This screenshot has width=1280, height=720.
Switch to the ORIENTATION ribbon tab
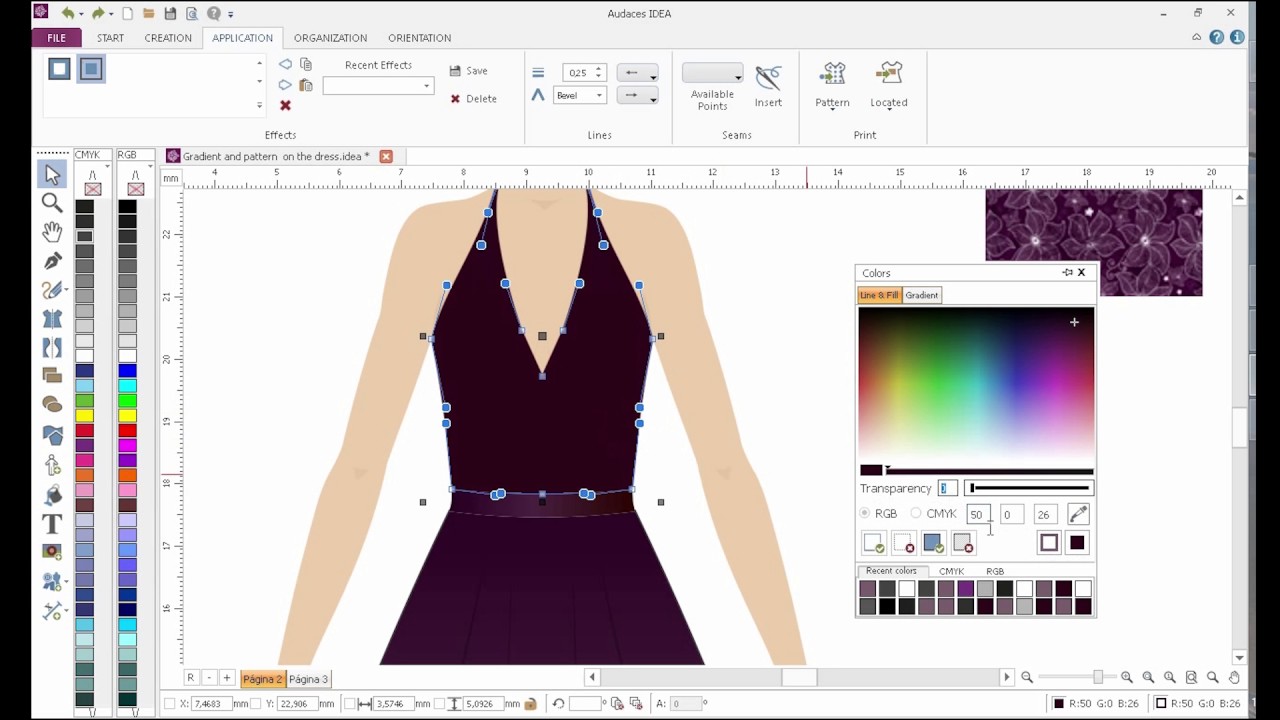coord(419,38)
